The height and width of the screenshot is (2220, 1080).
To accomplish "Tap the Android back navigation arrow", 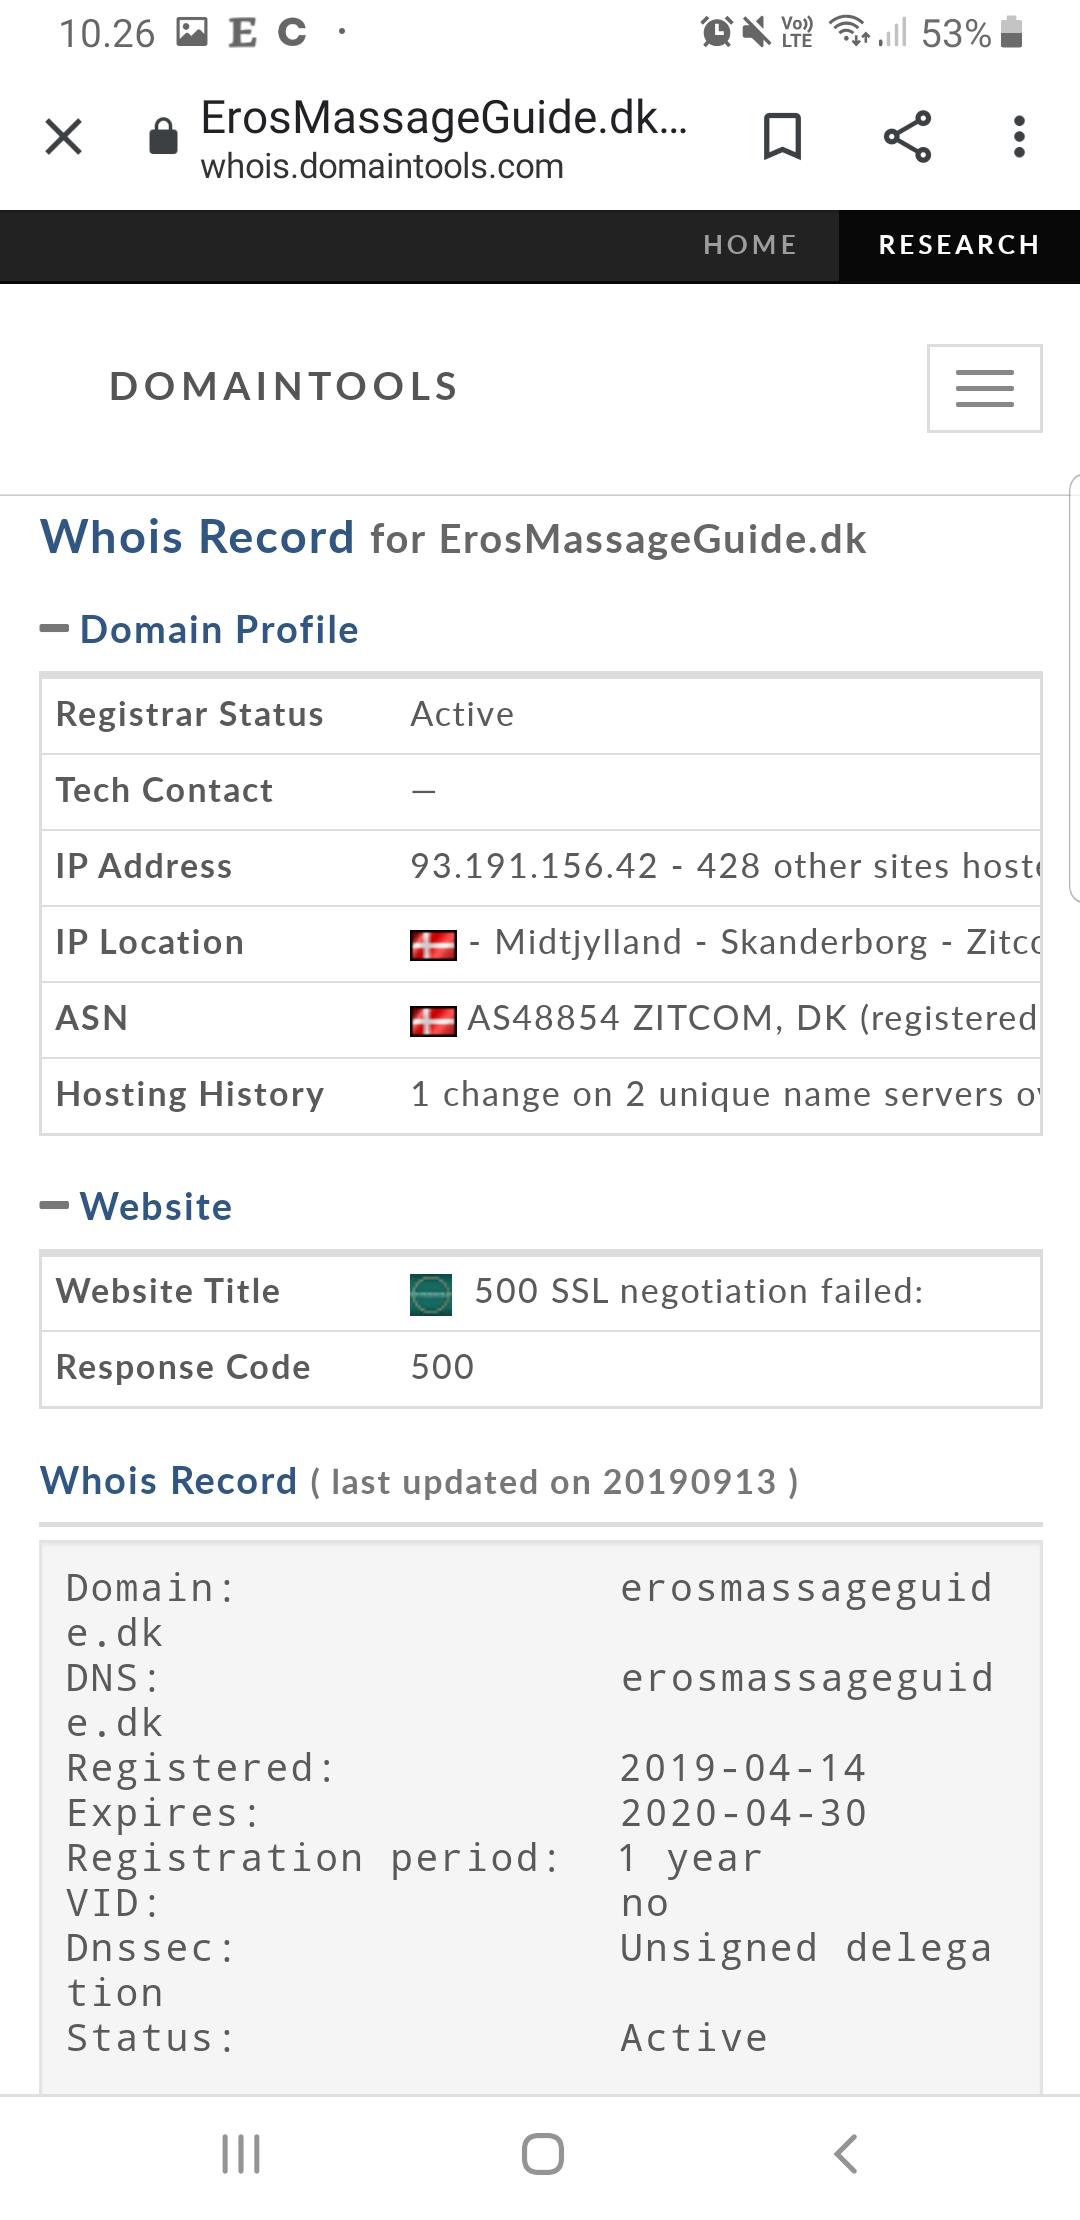I will (845, 2153).
